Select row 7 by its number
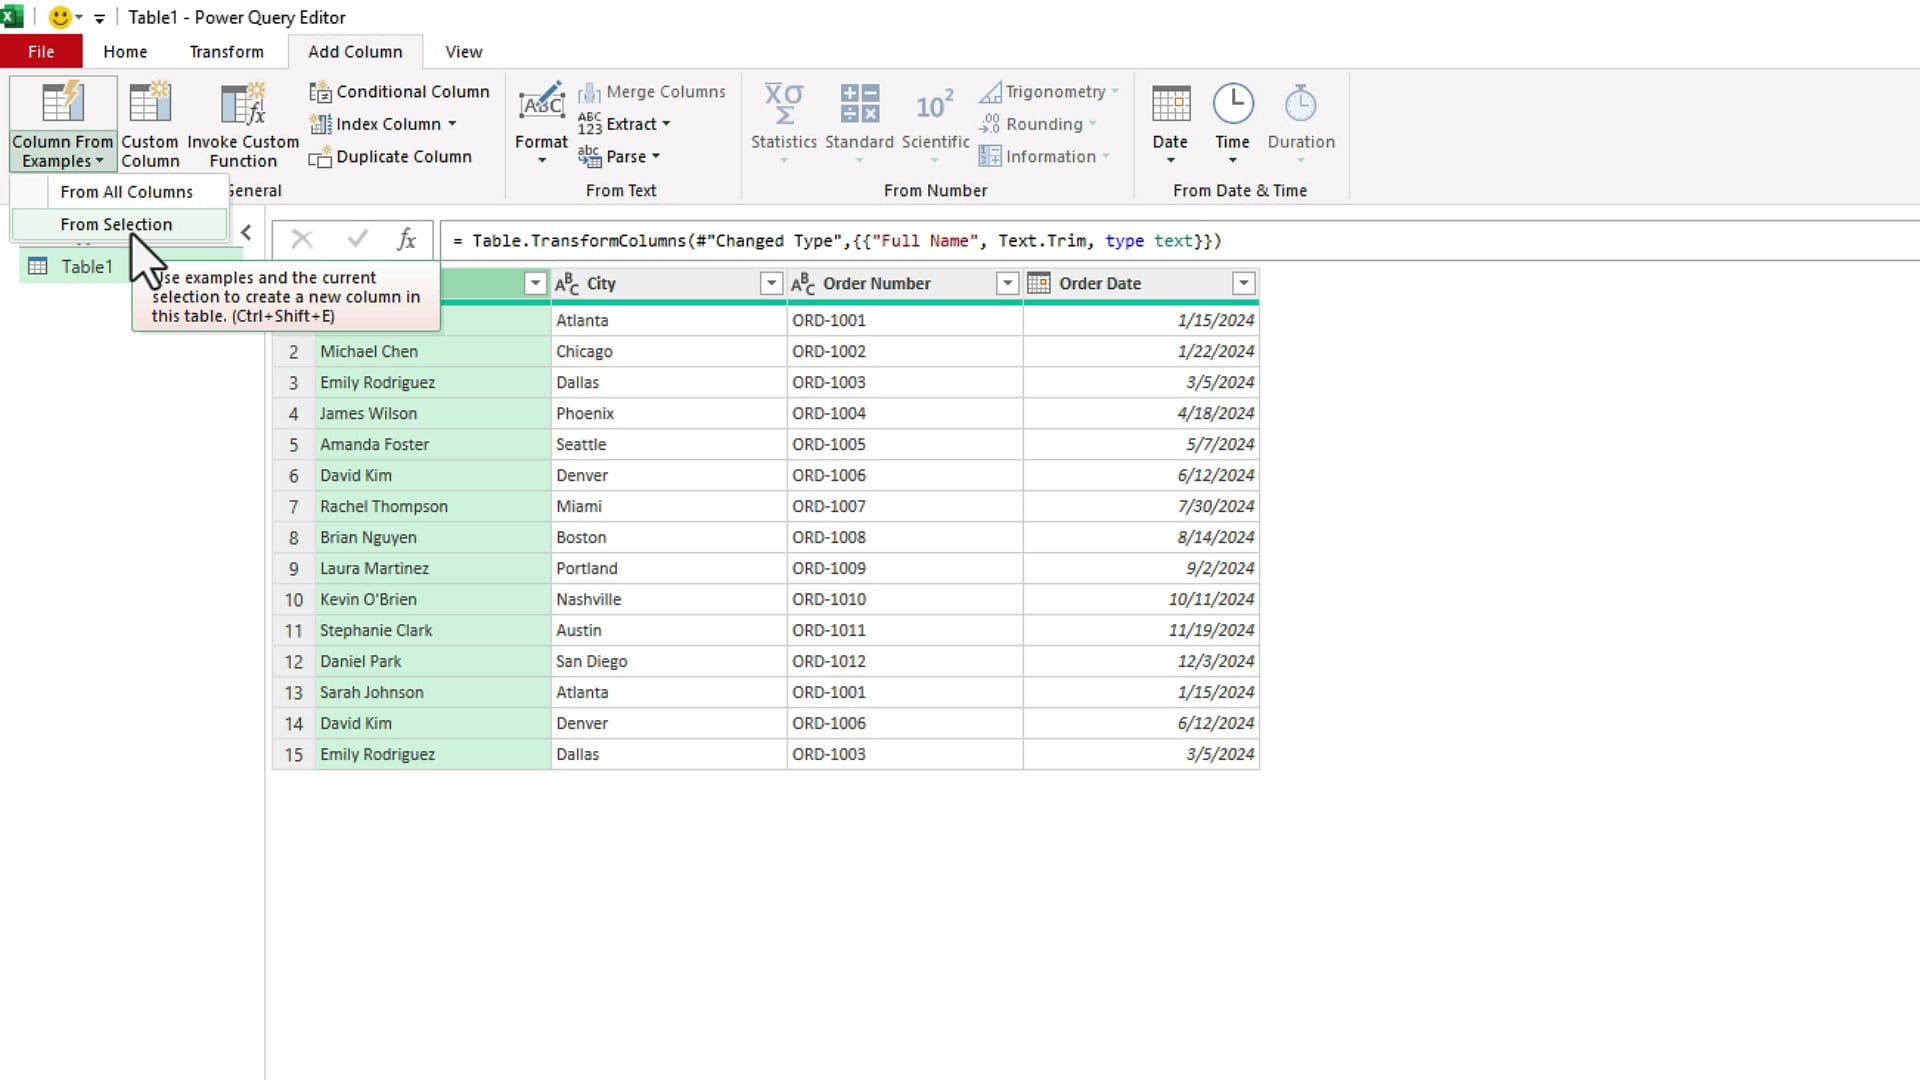 [293, 507]
